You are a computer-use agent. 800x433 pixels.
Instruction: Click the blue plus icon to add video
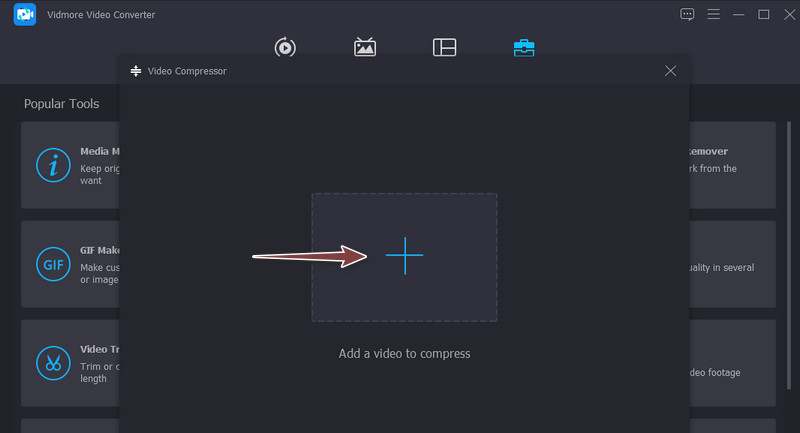click(x=404, y=257)
